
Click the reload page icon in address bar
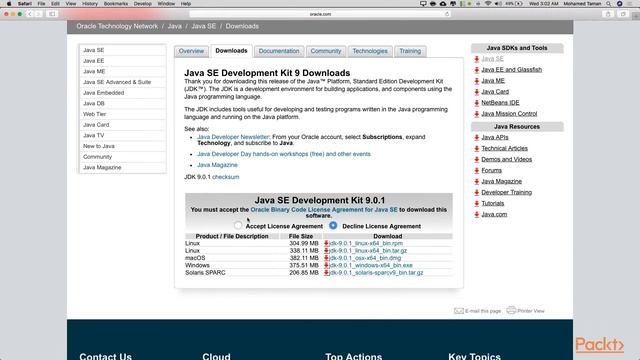click(x=447, y=14)
